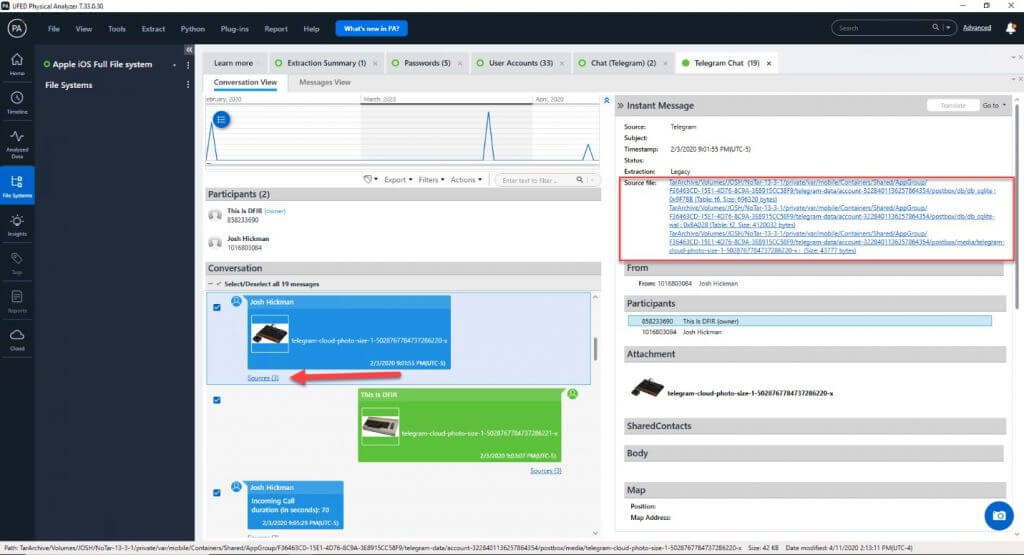The width and height of the screenshot is (1024, 555).
Task: Open the Filters dropdown
Action: point(431,180)
